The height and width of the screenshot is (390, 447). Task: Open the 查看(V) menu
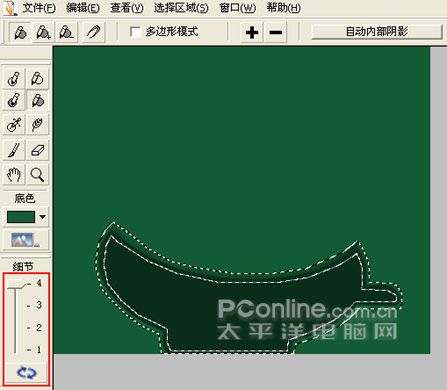pos(126,8)
